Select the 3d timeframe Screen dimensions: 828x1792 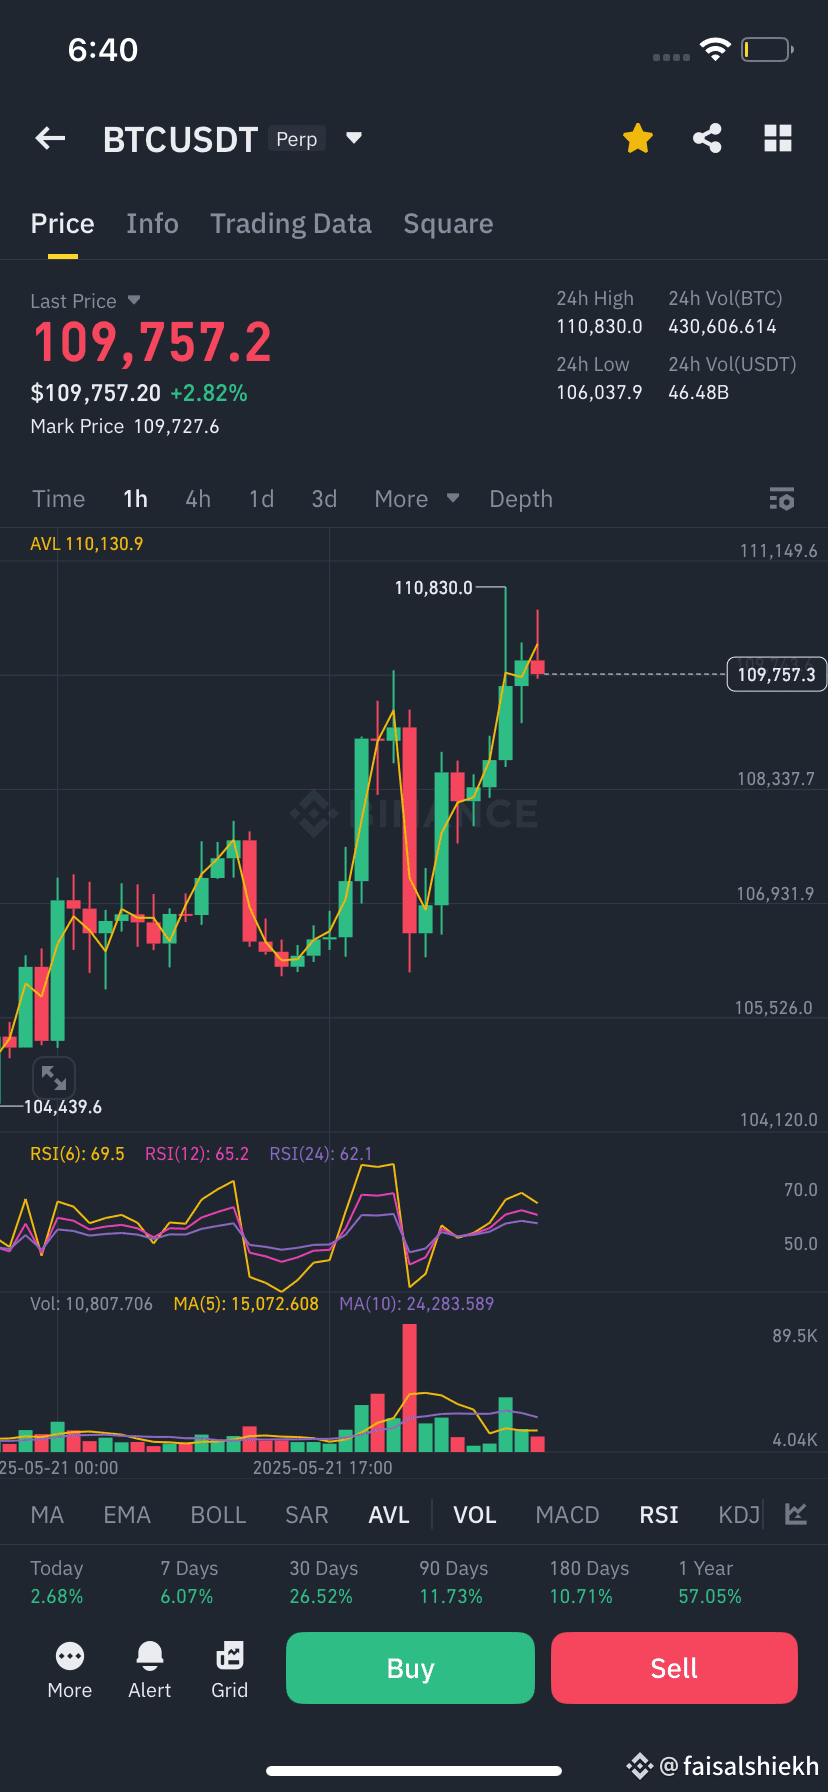(x=324, y=499)
